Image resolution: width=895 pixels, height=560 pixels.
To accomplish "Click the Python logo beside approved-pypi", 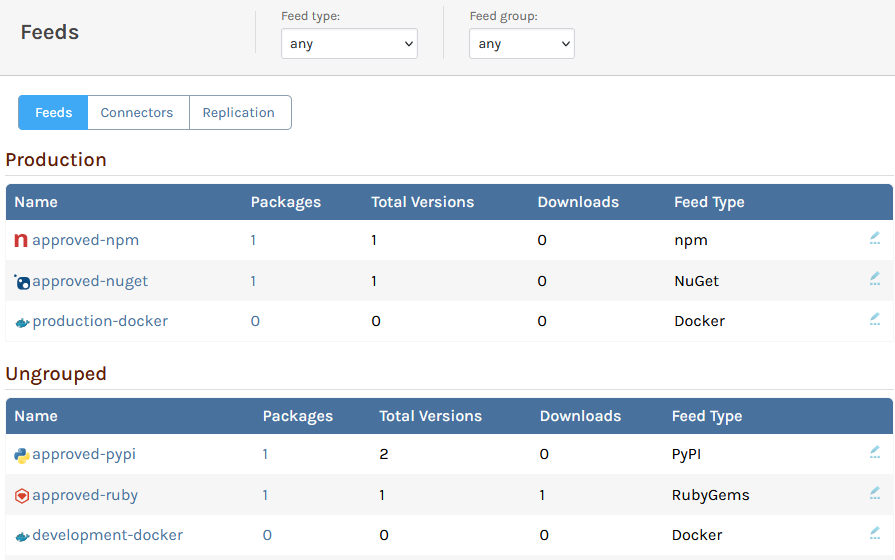I will pos(21,455).
